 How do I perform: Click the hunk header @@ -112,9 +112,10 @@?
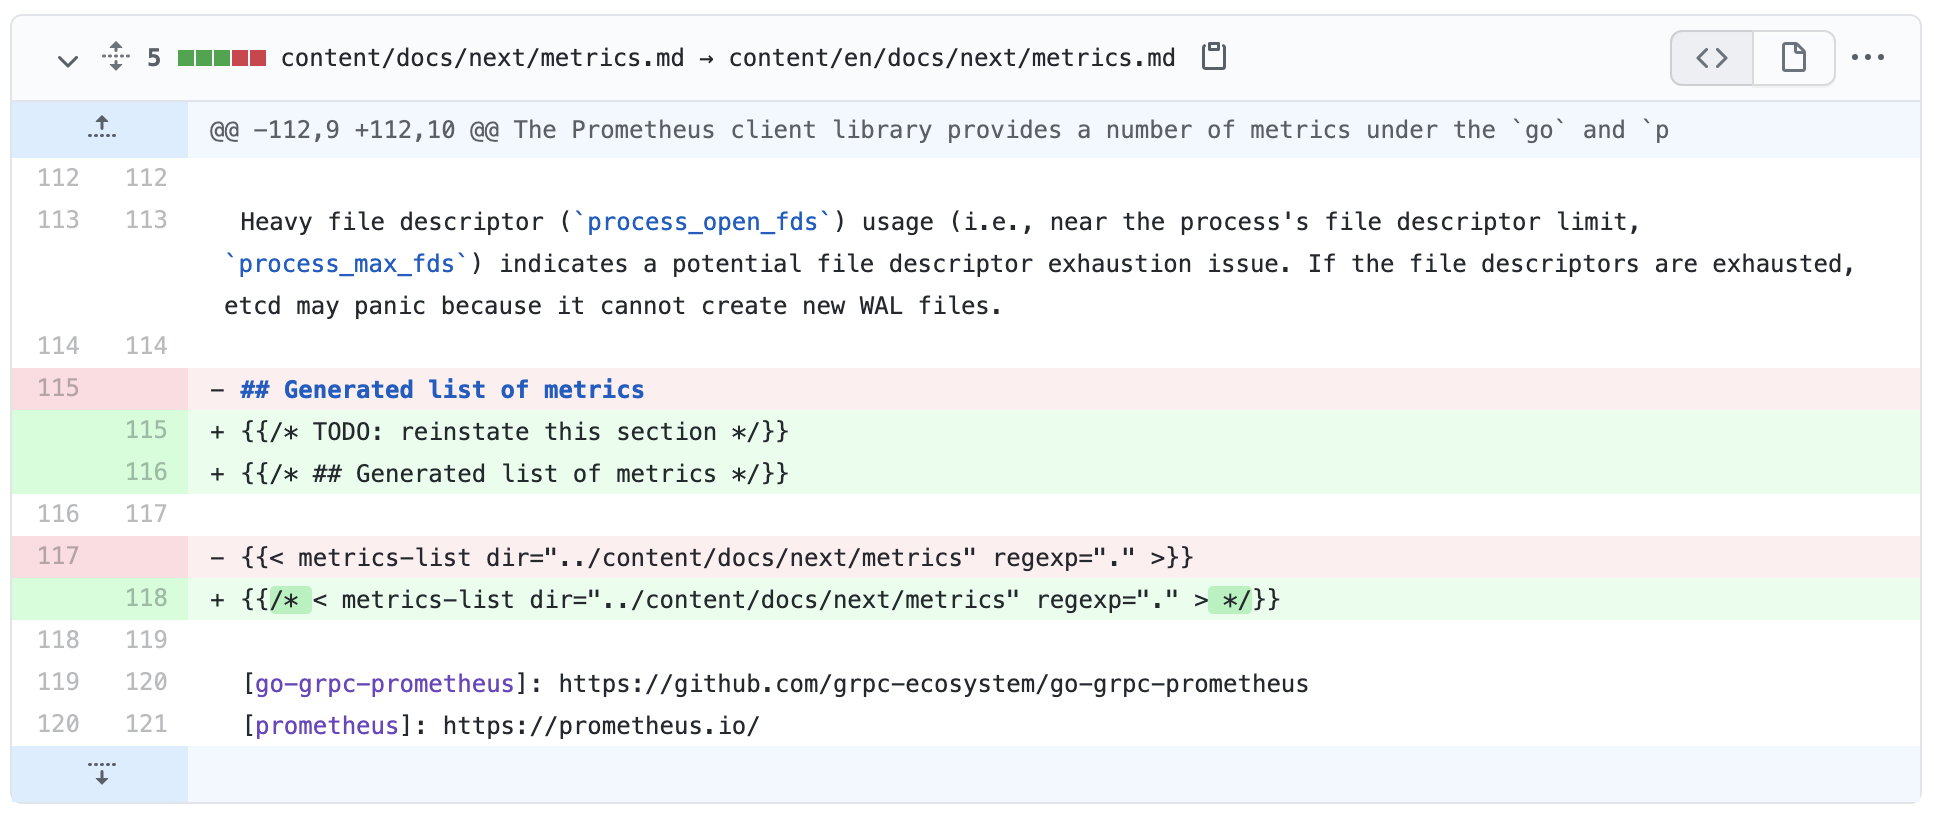(x=354, y=130)
